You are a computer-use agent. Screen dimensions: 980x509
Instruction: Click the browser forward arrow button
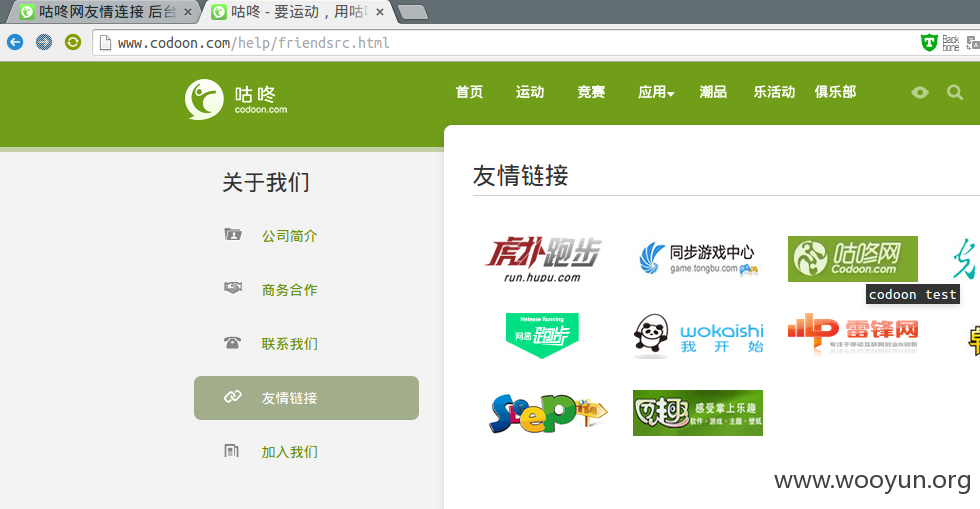point(44,43)
